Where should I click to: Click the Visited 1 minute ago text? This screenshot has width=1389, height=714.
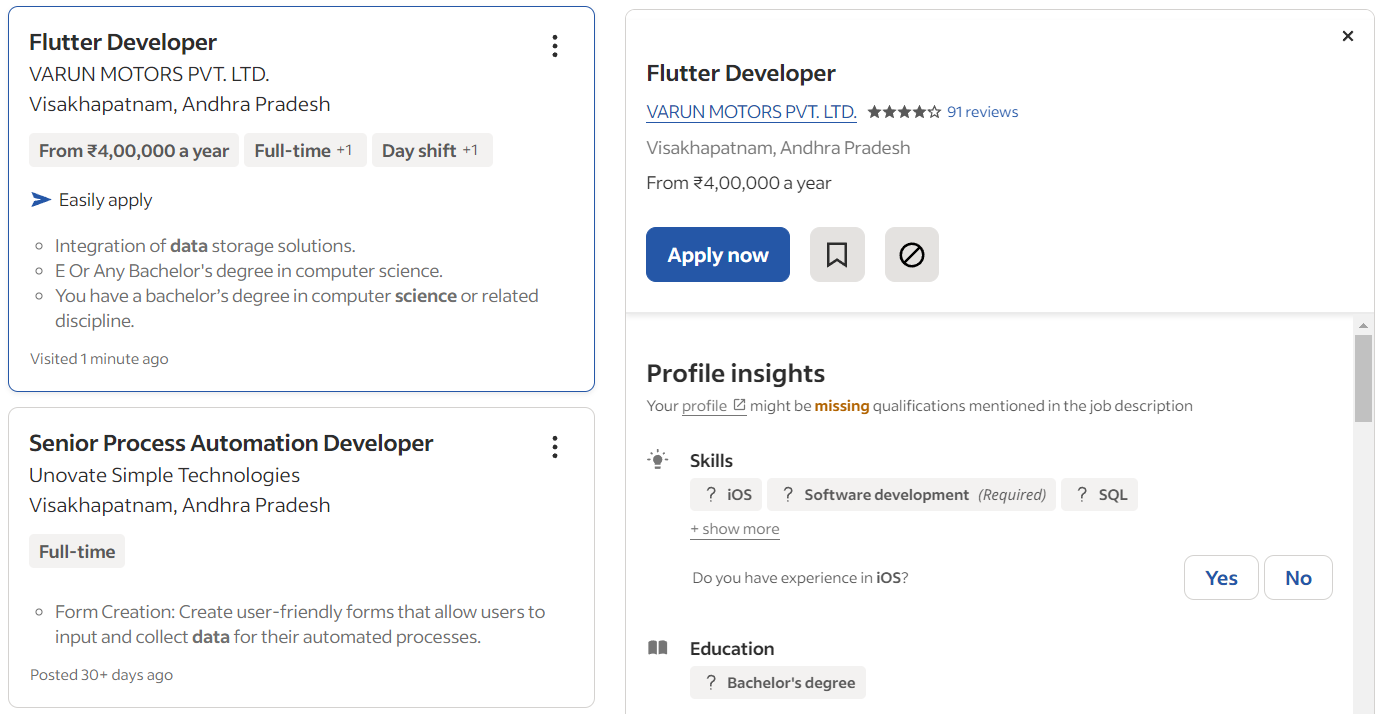tap(99, 359)
